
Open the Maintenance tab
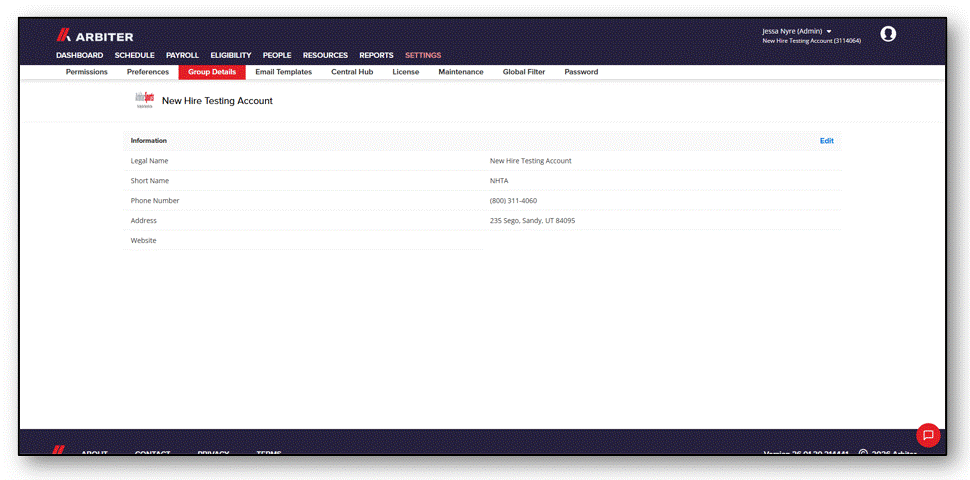tap(461, 72)
